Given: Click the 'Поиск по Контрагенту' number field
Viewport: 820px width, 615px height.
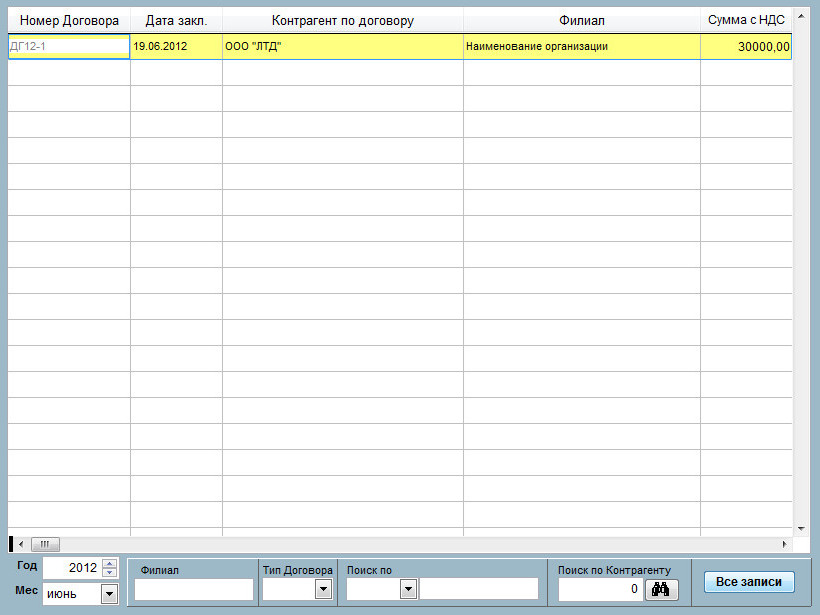Looking at the screenshot, I should point(600,589).
